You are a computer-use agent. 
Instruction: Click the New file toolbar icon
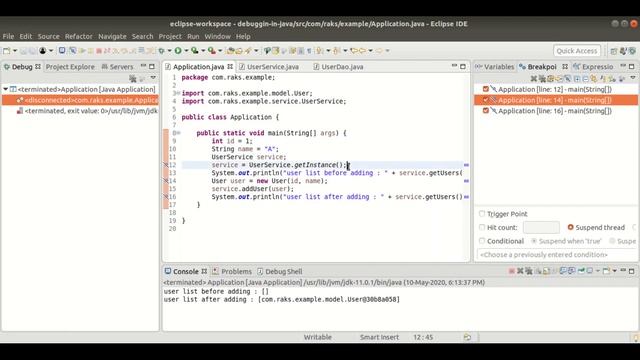(6, 51)
